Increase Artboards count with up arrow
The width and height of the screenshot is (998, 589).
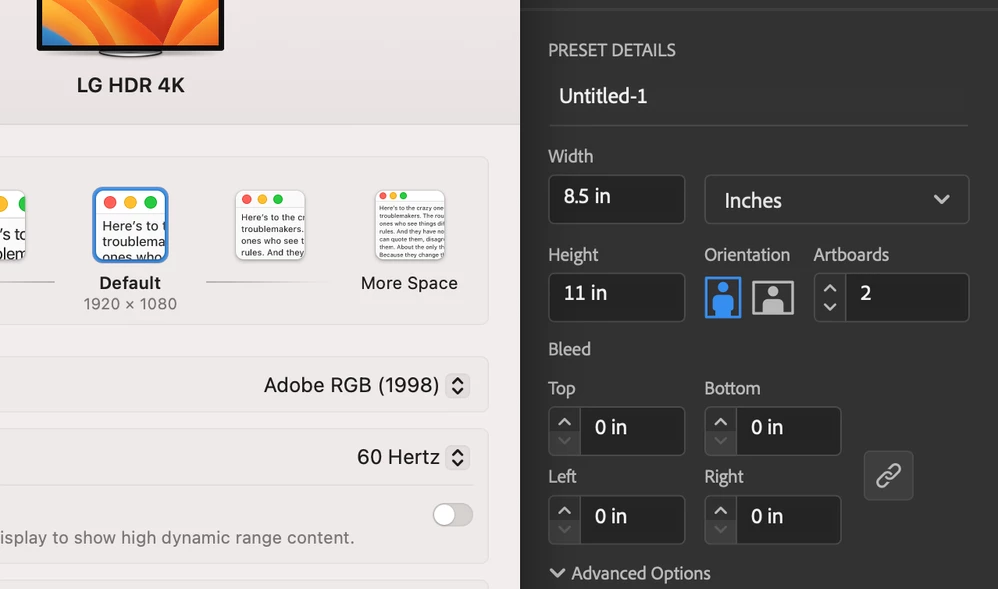pyautogui.click(x=830, y=288)
